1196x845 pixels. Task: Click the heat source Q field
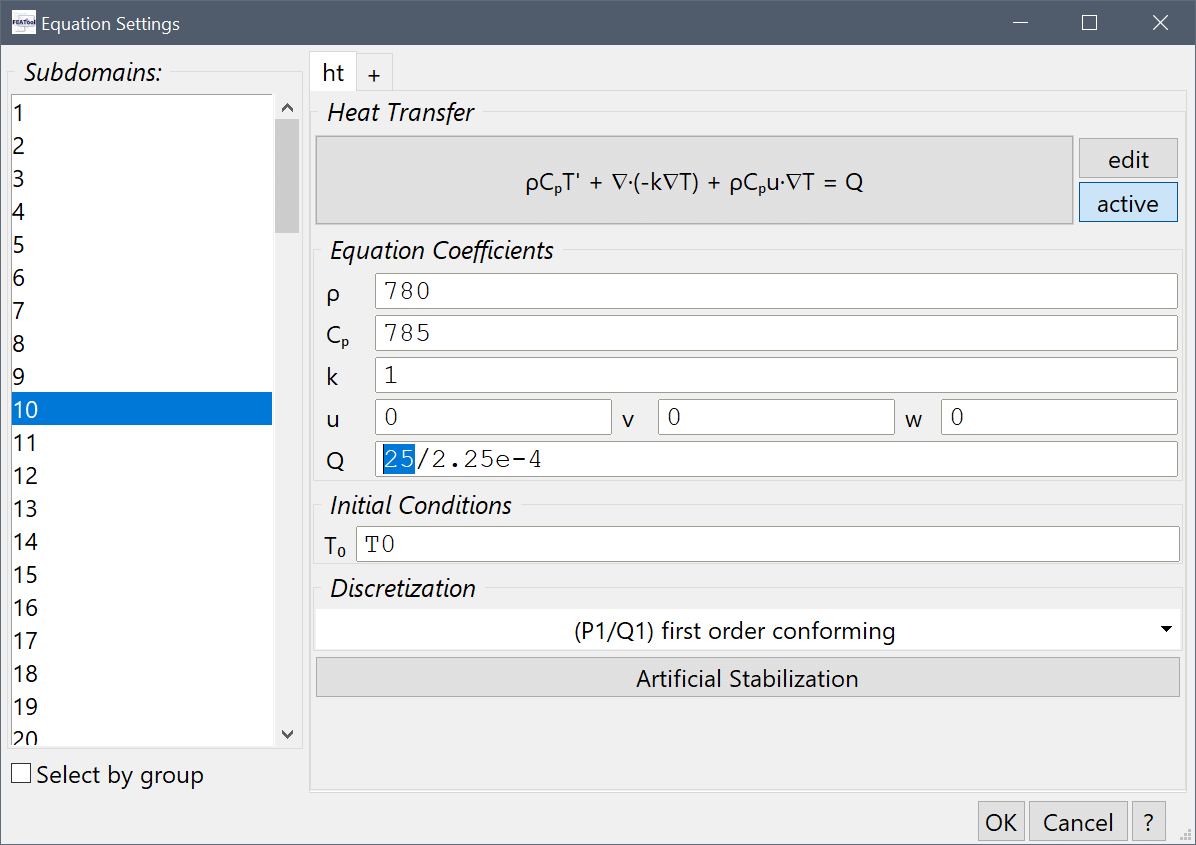click(775, 459)
